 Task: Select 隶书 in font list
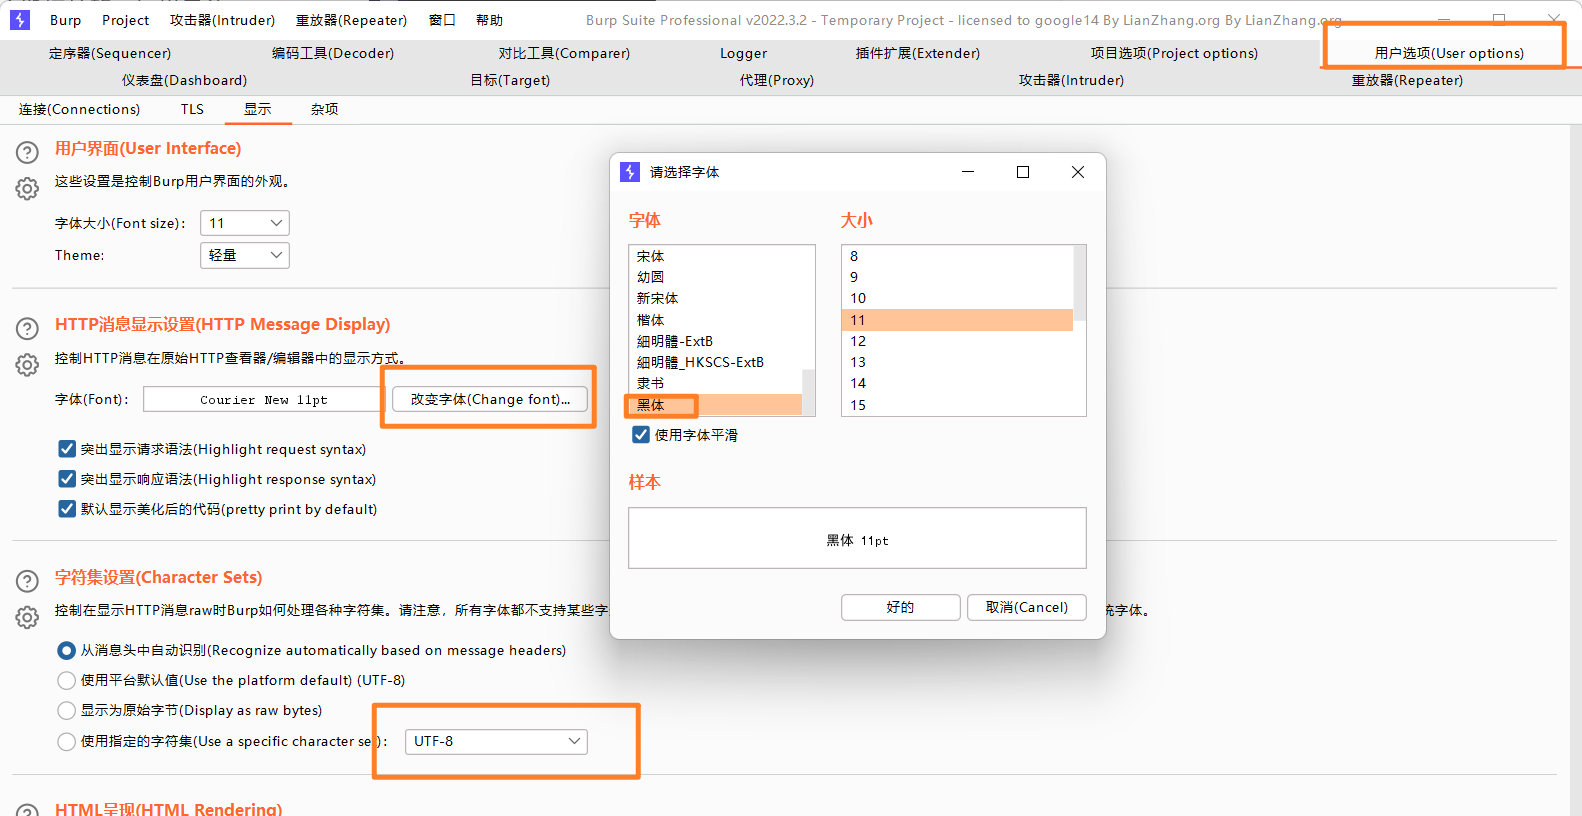point(715,383)
